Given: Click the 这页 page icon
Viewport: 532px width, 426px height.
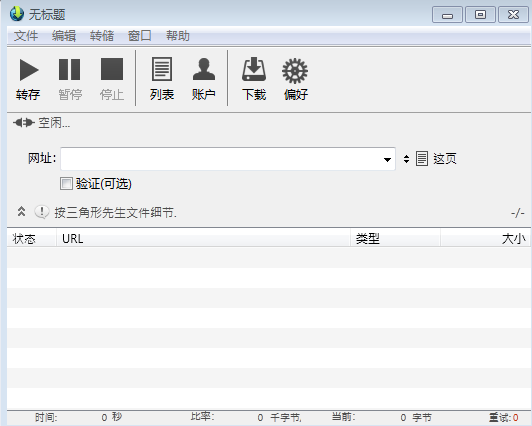Looking at the screenshot, I should click(x=422, y=159).
